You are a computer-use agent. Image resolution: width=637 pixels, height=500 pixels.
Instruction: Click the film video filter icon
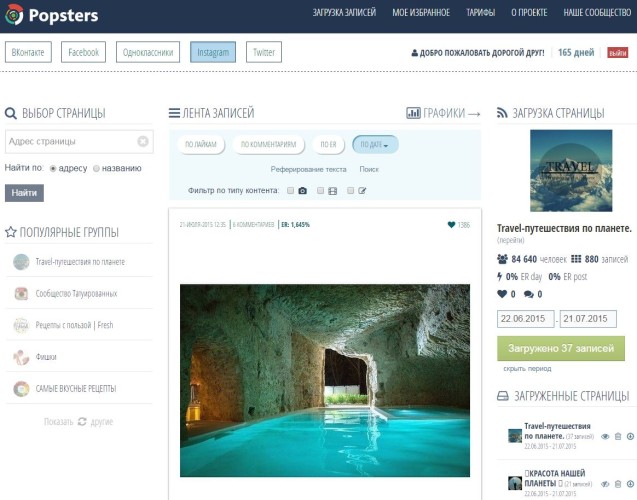333,191
